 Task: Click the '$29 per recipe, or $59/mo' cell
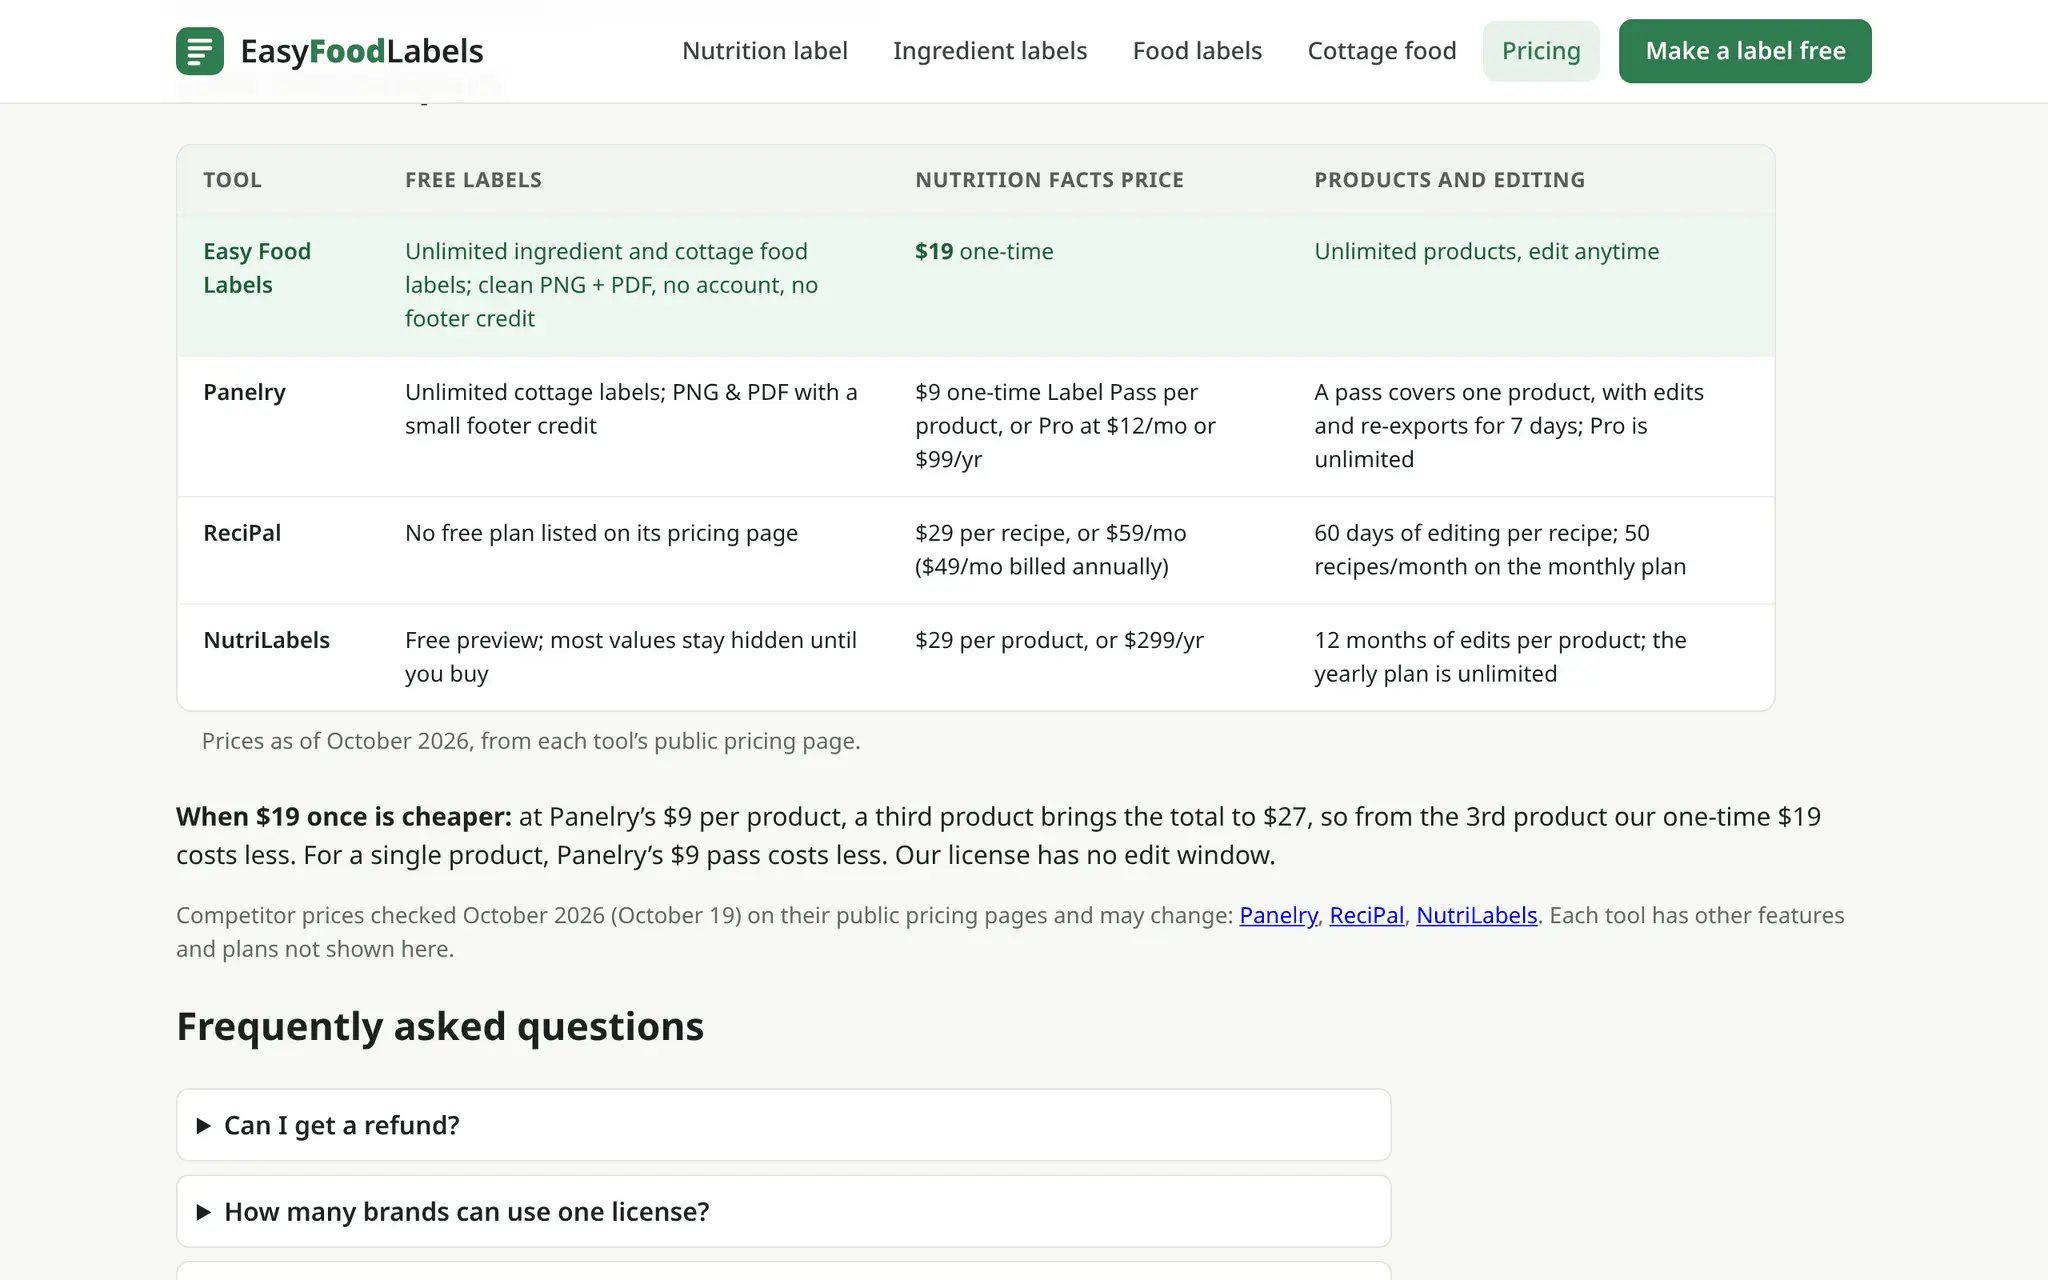click(x=1050, y=550)
